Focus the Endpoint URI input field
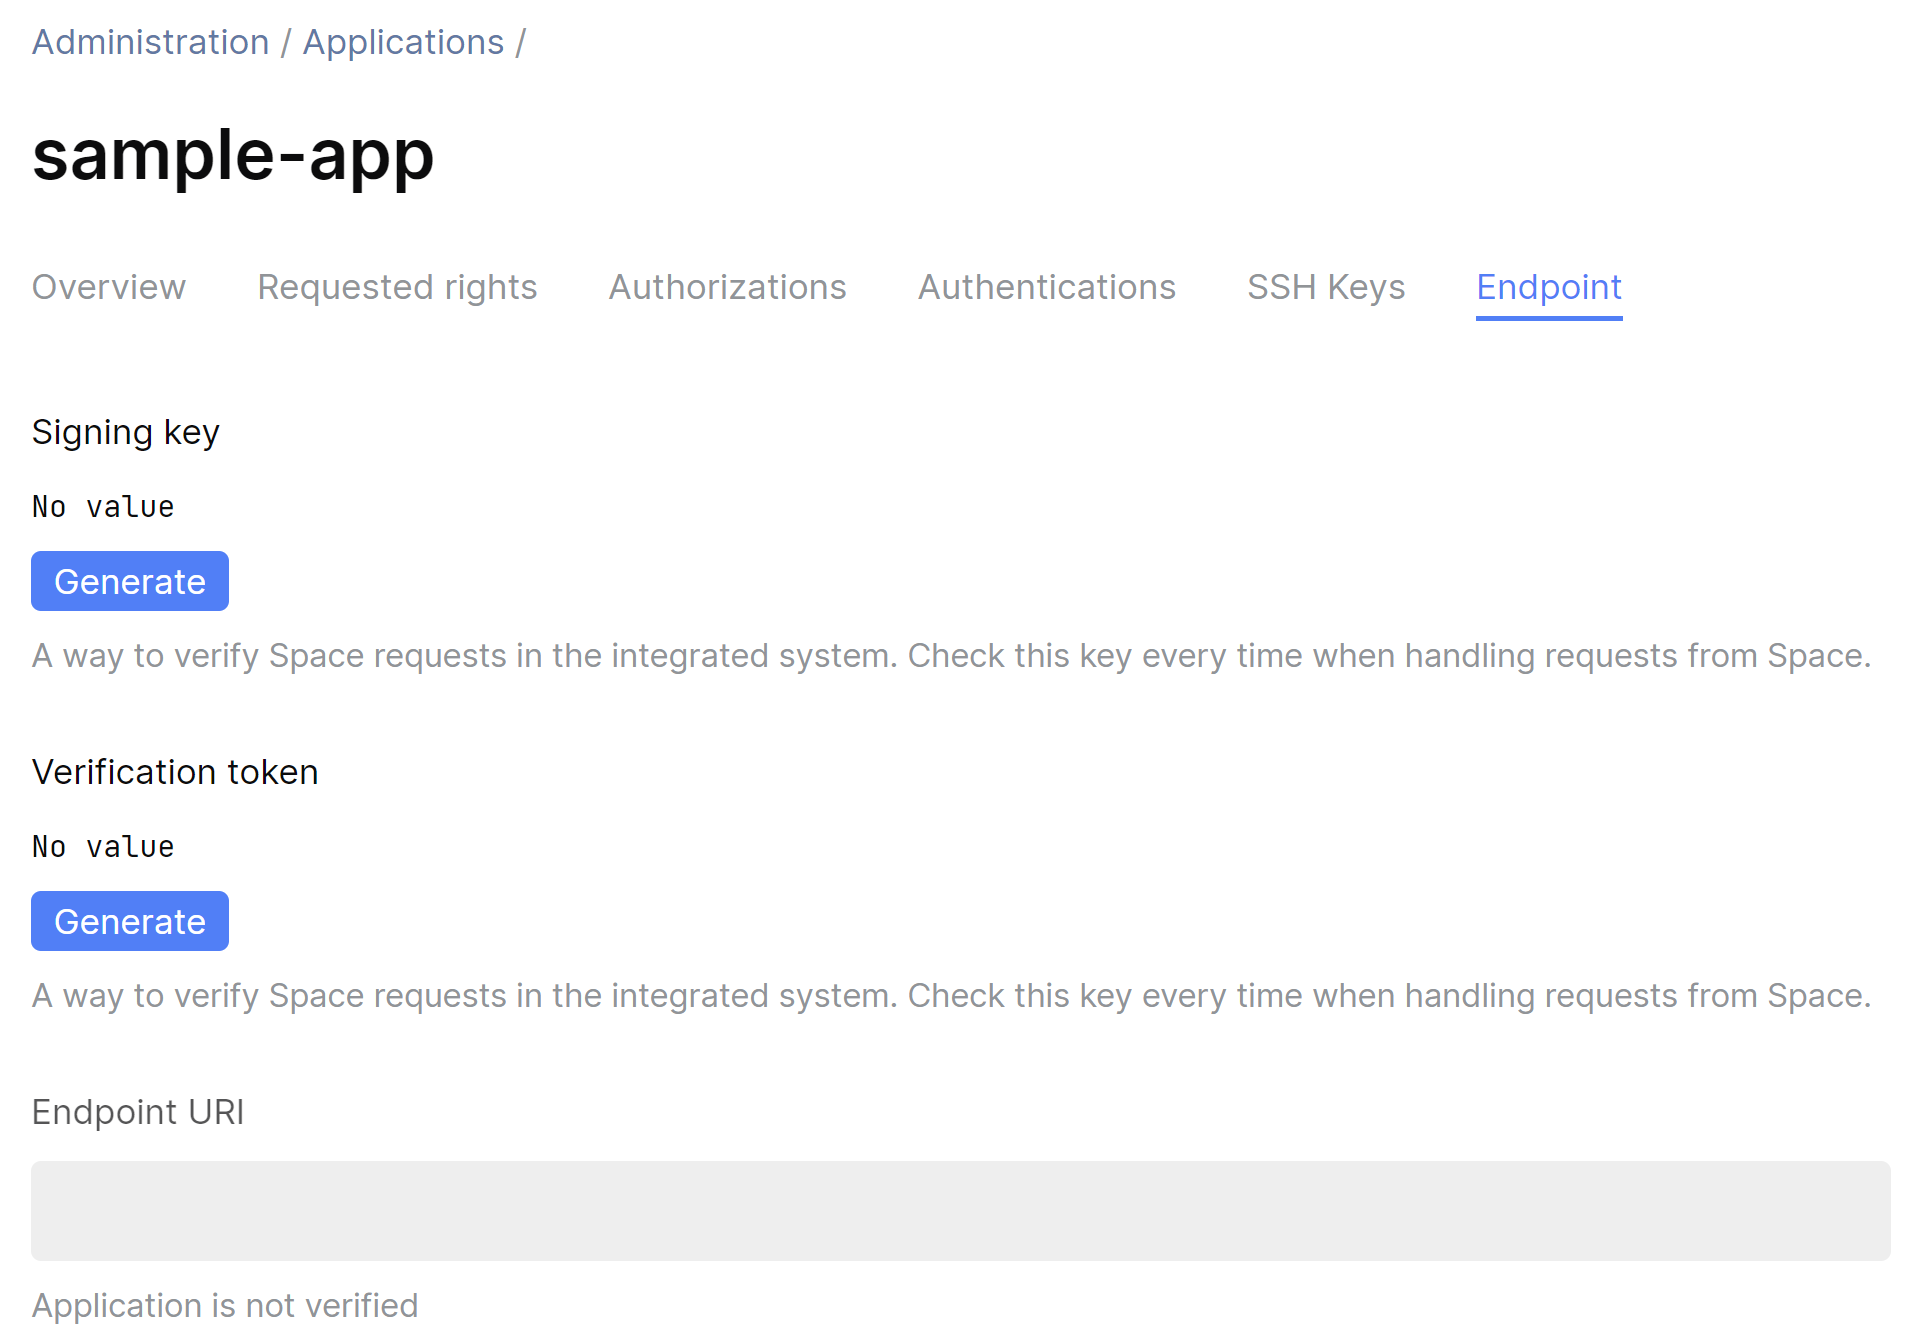Image resolution: width=1908 pixels, height=1344 pixels. pyautogui.click(x=960, y=1210)
